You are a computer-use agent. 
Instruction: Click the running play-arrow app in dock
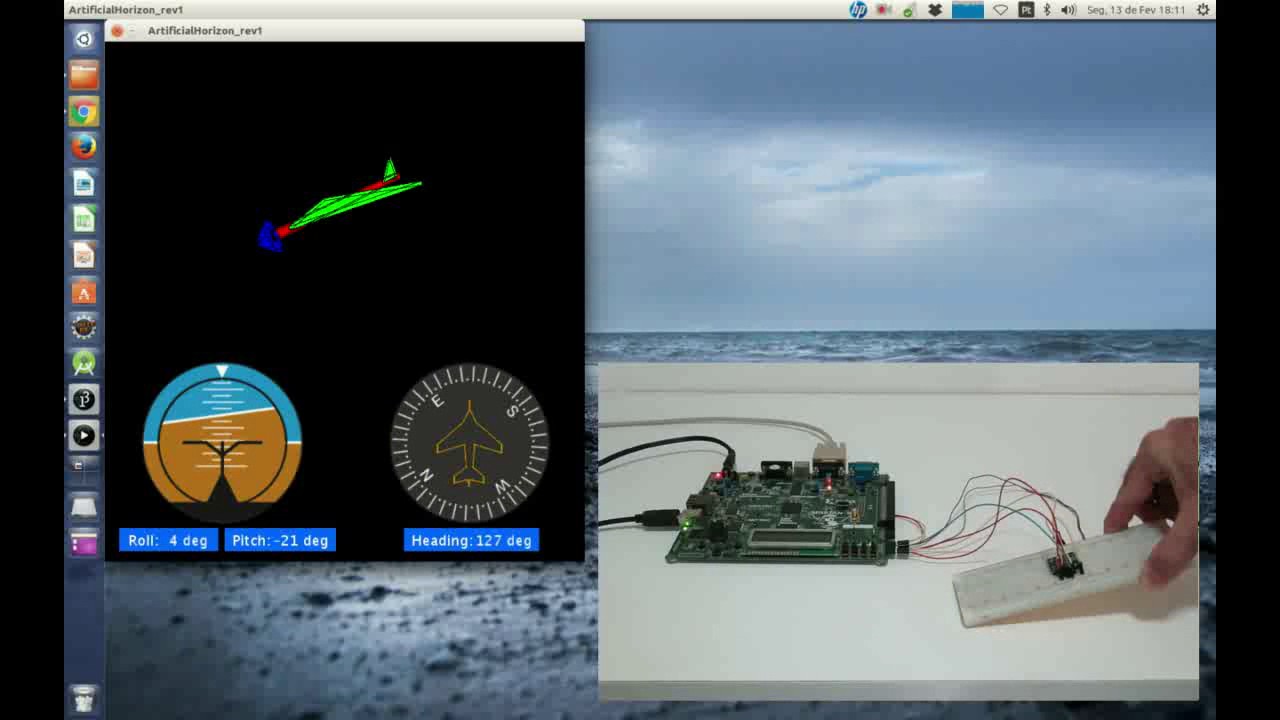[x=84, y=435]
